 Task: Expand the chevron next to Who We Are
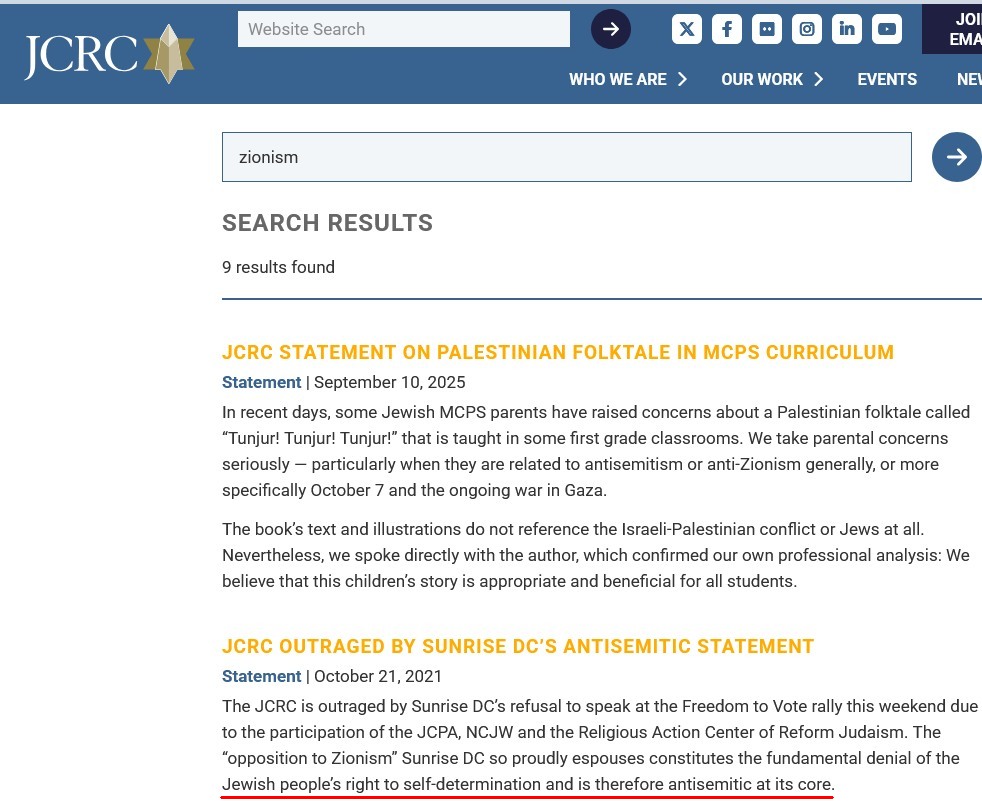click(683, 79)
